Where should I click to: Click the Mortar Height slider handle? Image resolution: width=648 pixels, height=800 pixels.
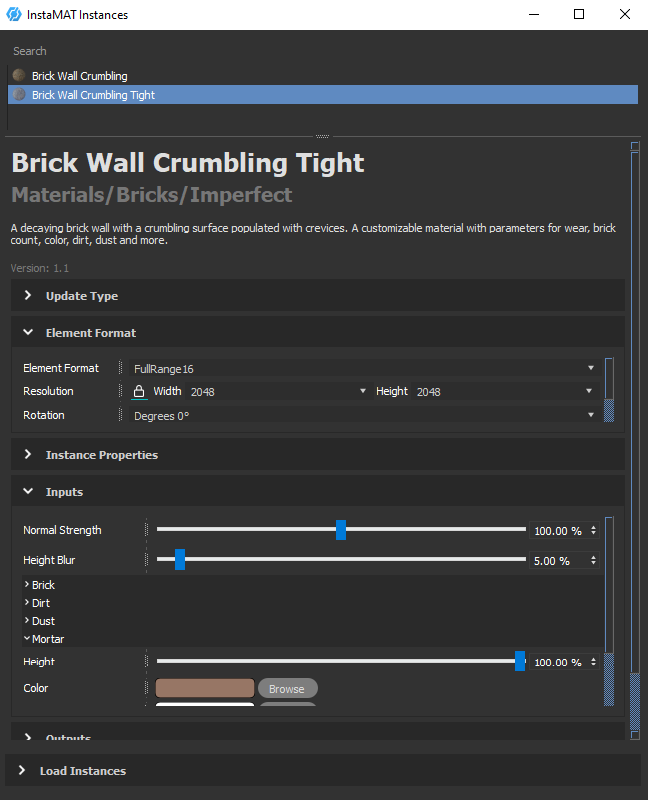coord(520,661)
